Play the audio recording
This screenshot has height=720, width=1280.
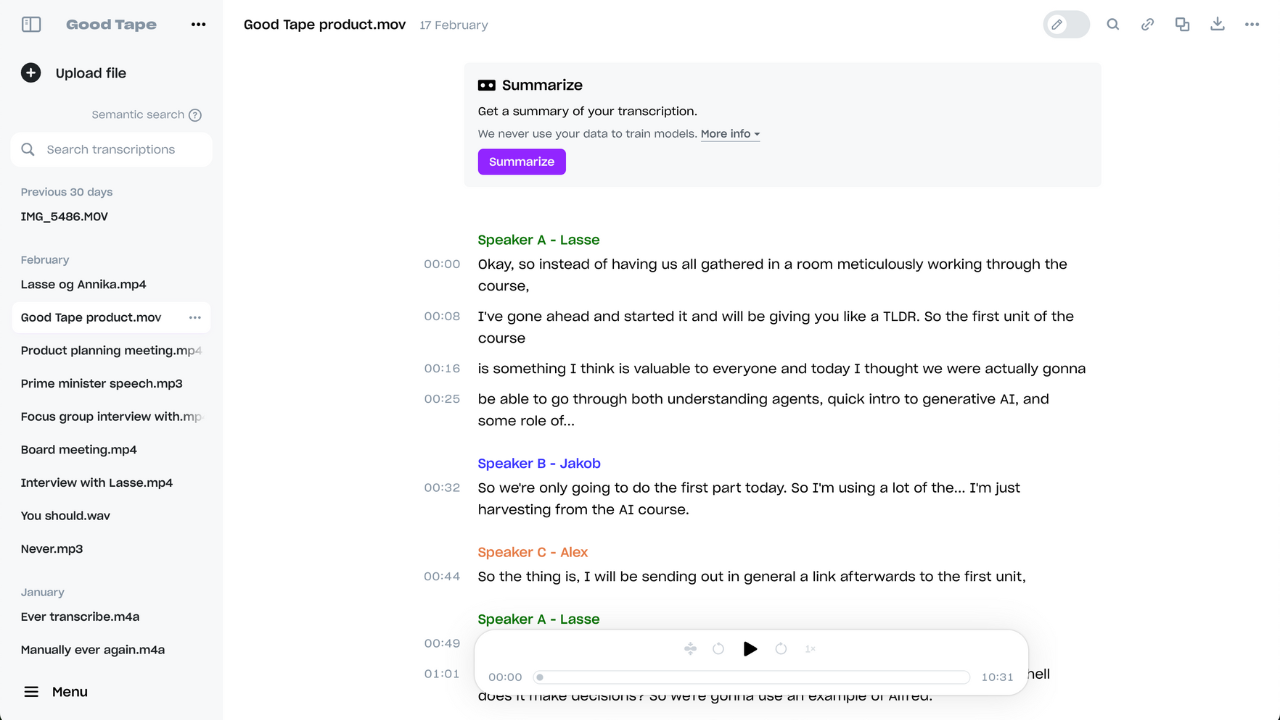(x=750, y=649)
